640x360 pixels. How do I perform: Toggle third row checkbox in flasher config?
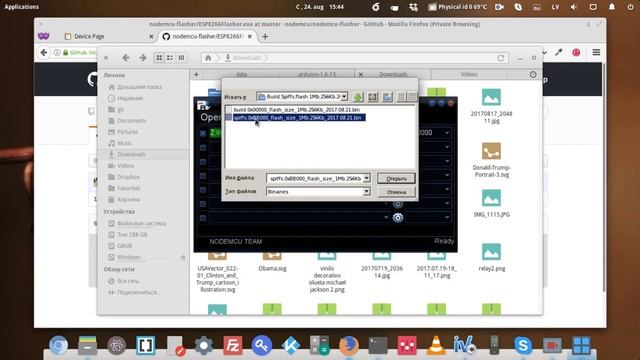click(x=203, y=162)
